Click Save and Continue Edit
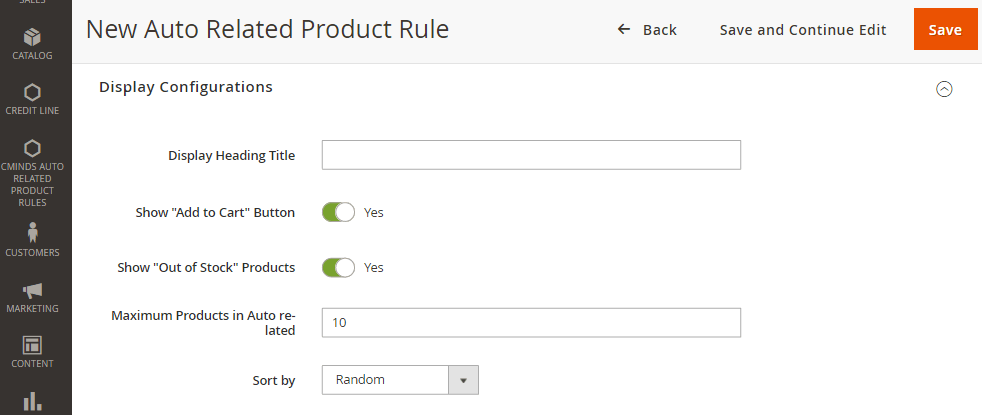This screenshot has width=982, height=415. click(803, 30)
